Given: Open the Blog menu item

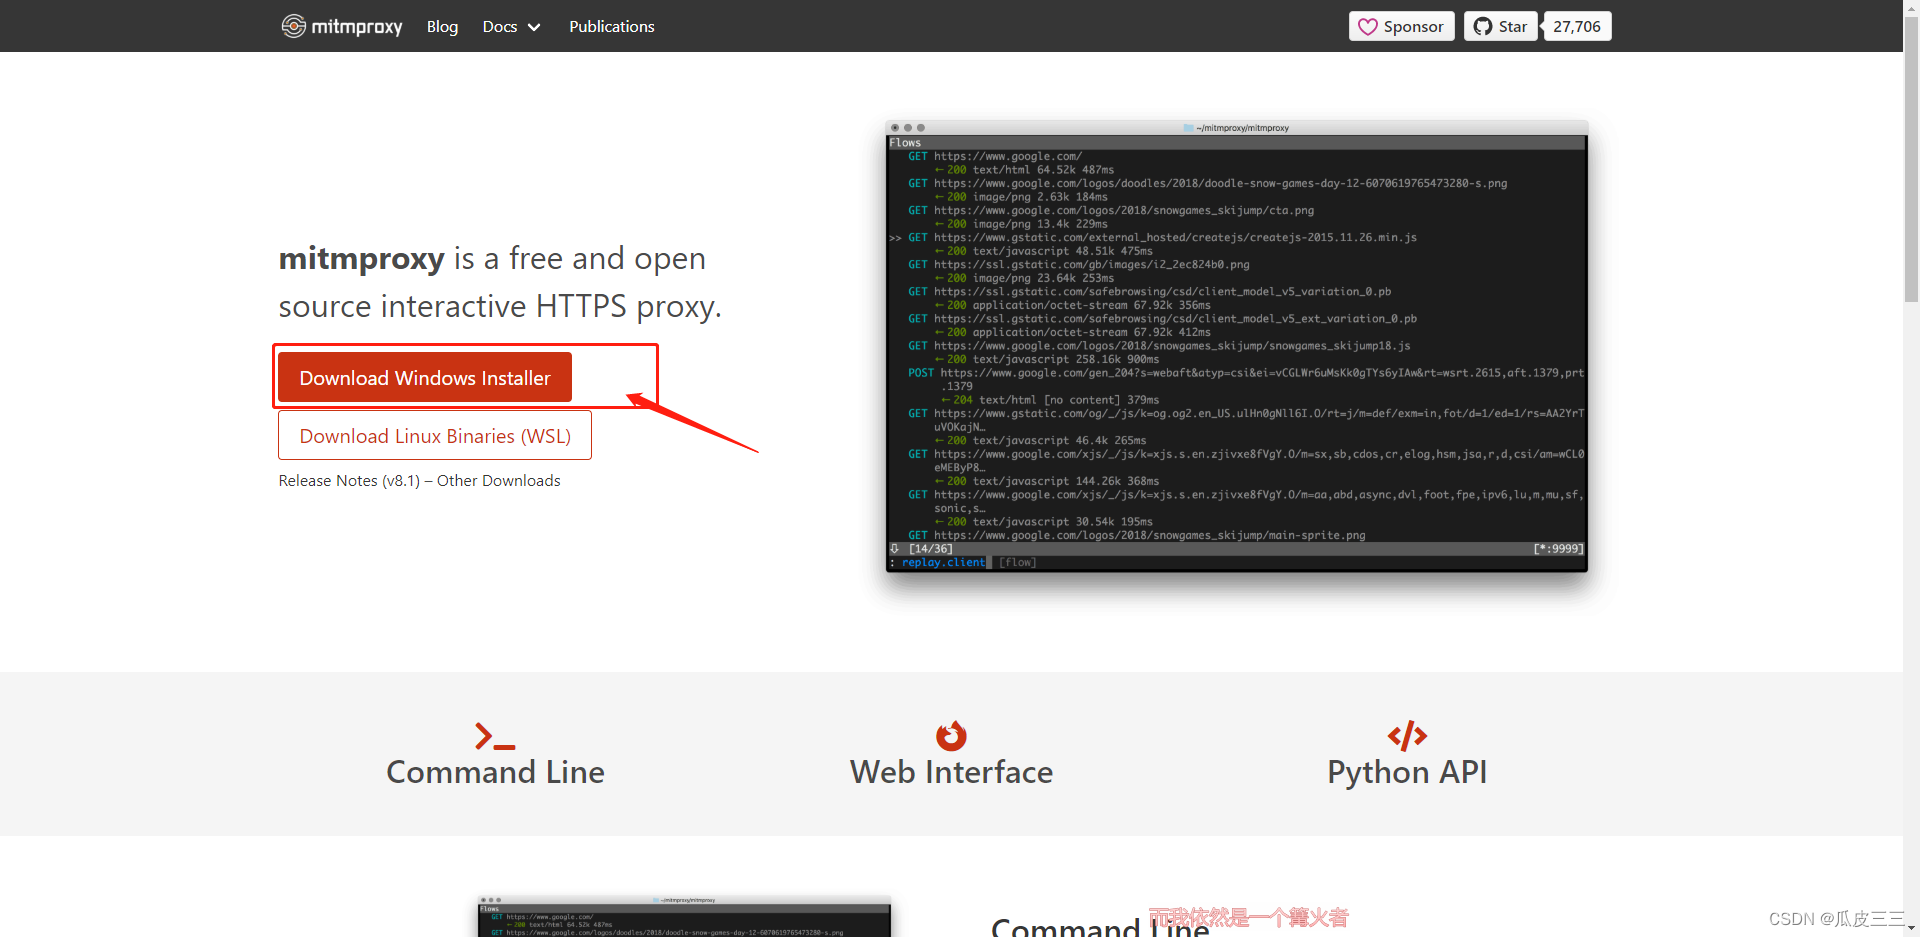Looking at the screenshot, I should pos(442,27).
